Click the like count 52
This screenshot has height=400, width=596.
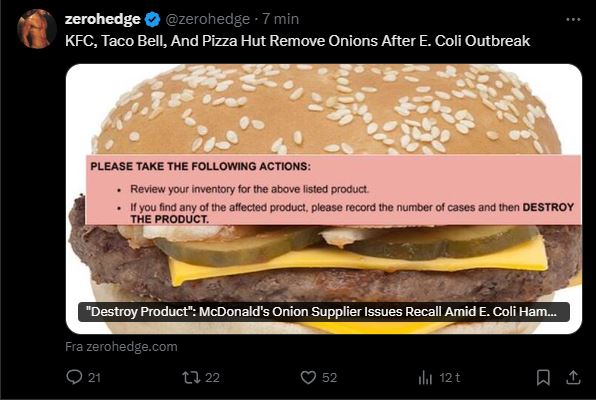pos(330,378)
